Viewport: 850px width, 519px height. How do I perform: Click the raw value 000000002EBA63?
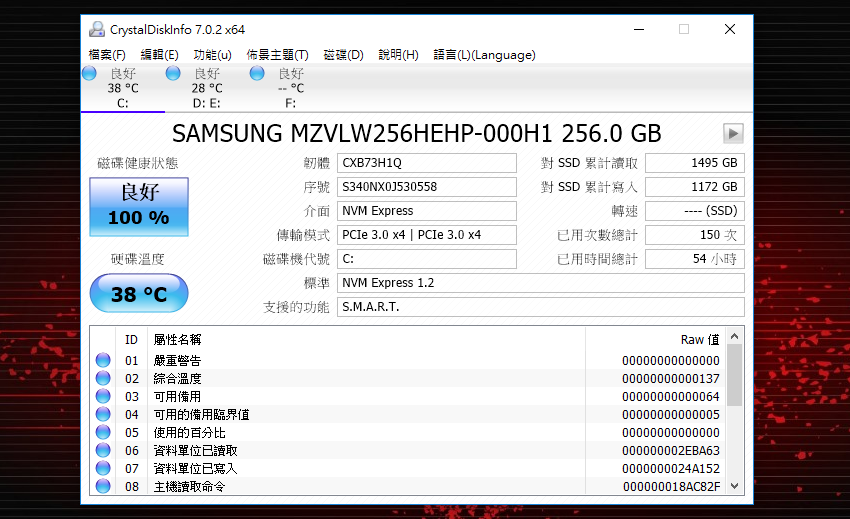tap(671, 451)
